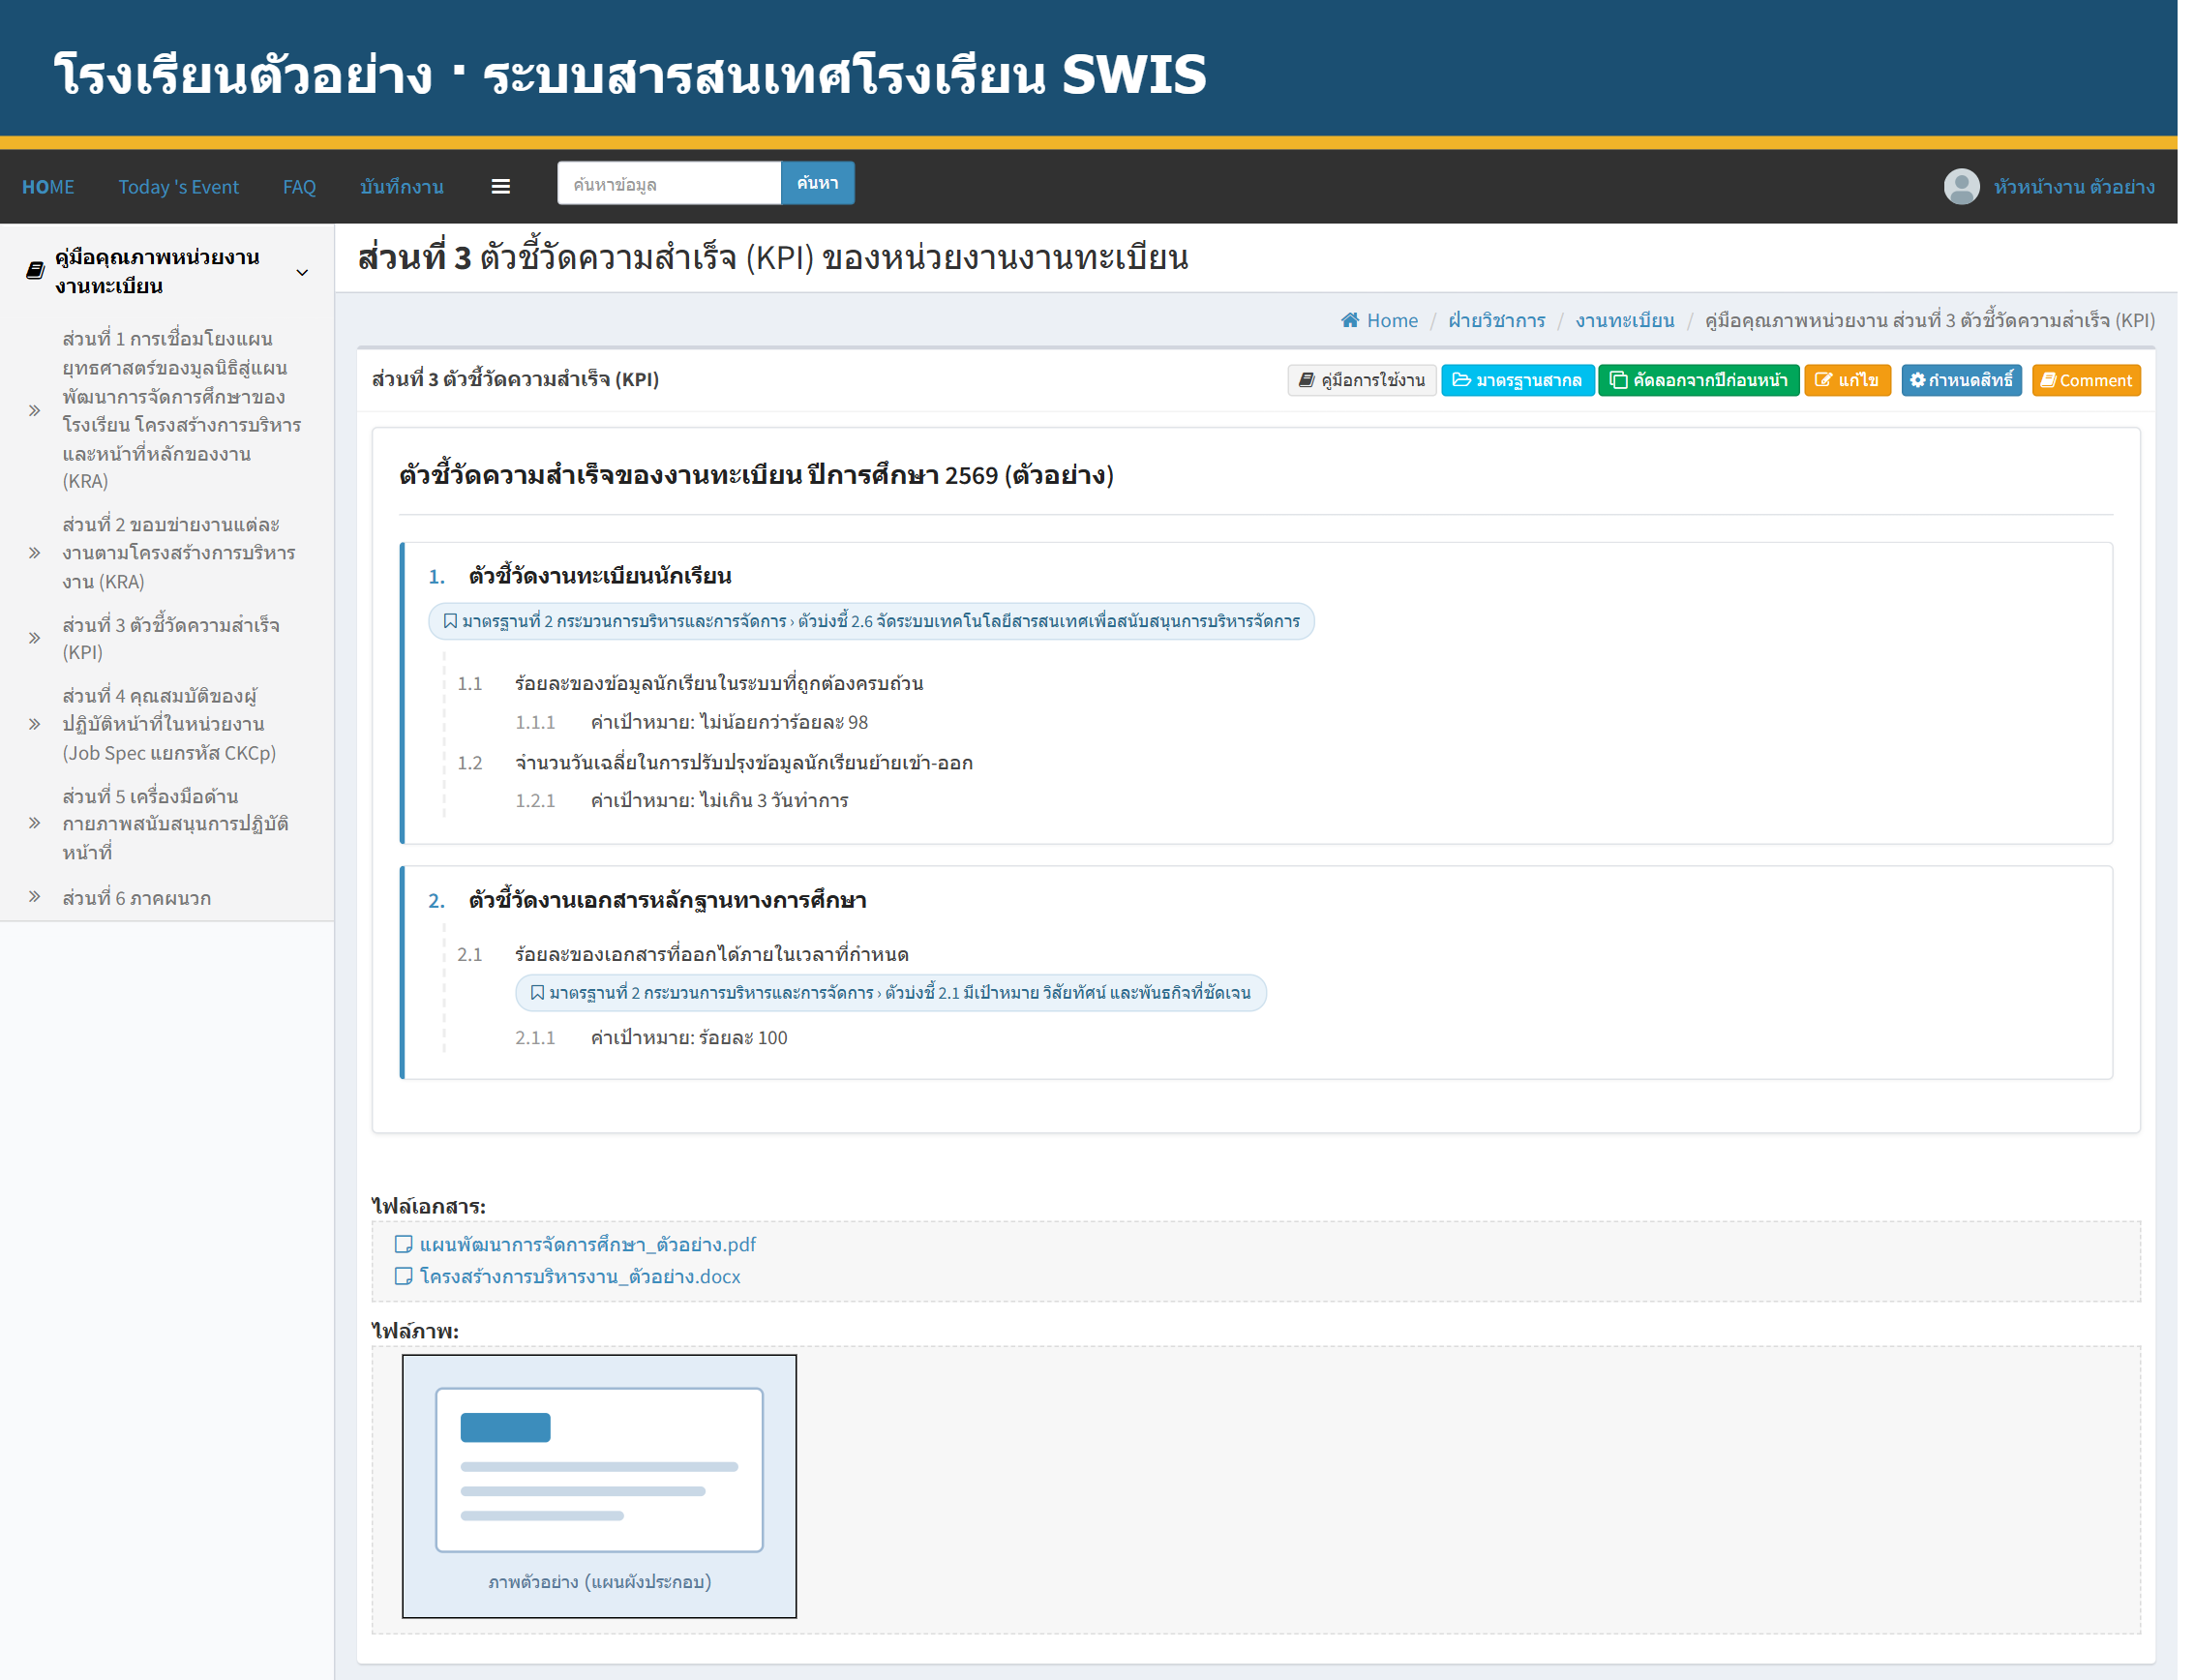
Task: Open sidebar item ส่วนที่ 2 ขอบข่ายงาน
Action: tap(178, 553)
